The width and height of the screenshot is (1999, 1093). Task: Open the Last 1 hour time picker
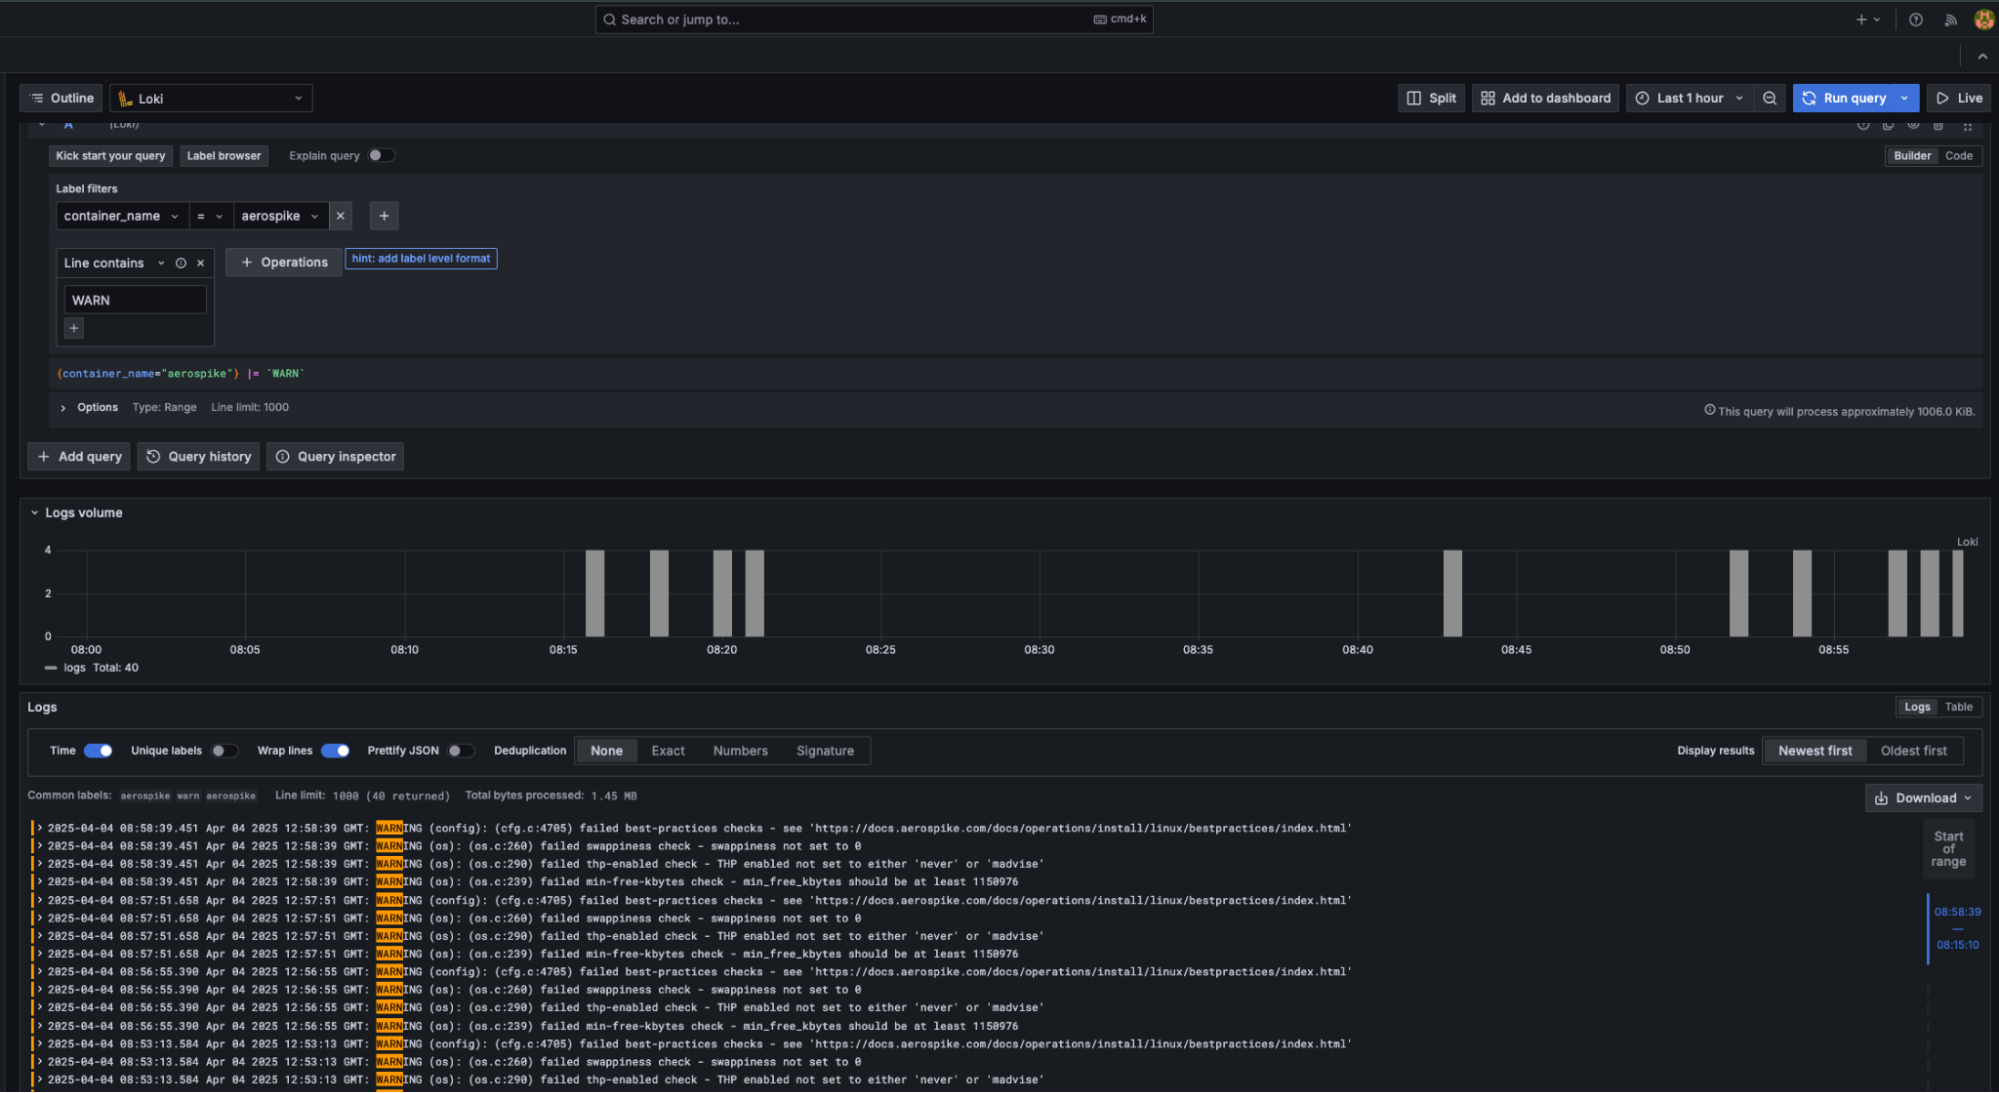pyautogui.click(x=1689, y=98)
